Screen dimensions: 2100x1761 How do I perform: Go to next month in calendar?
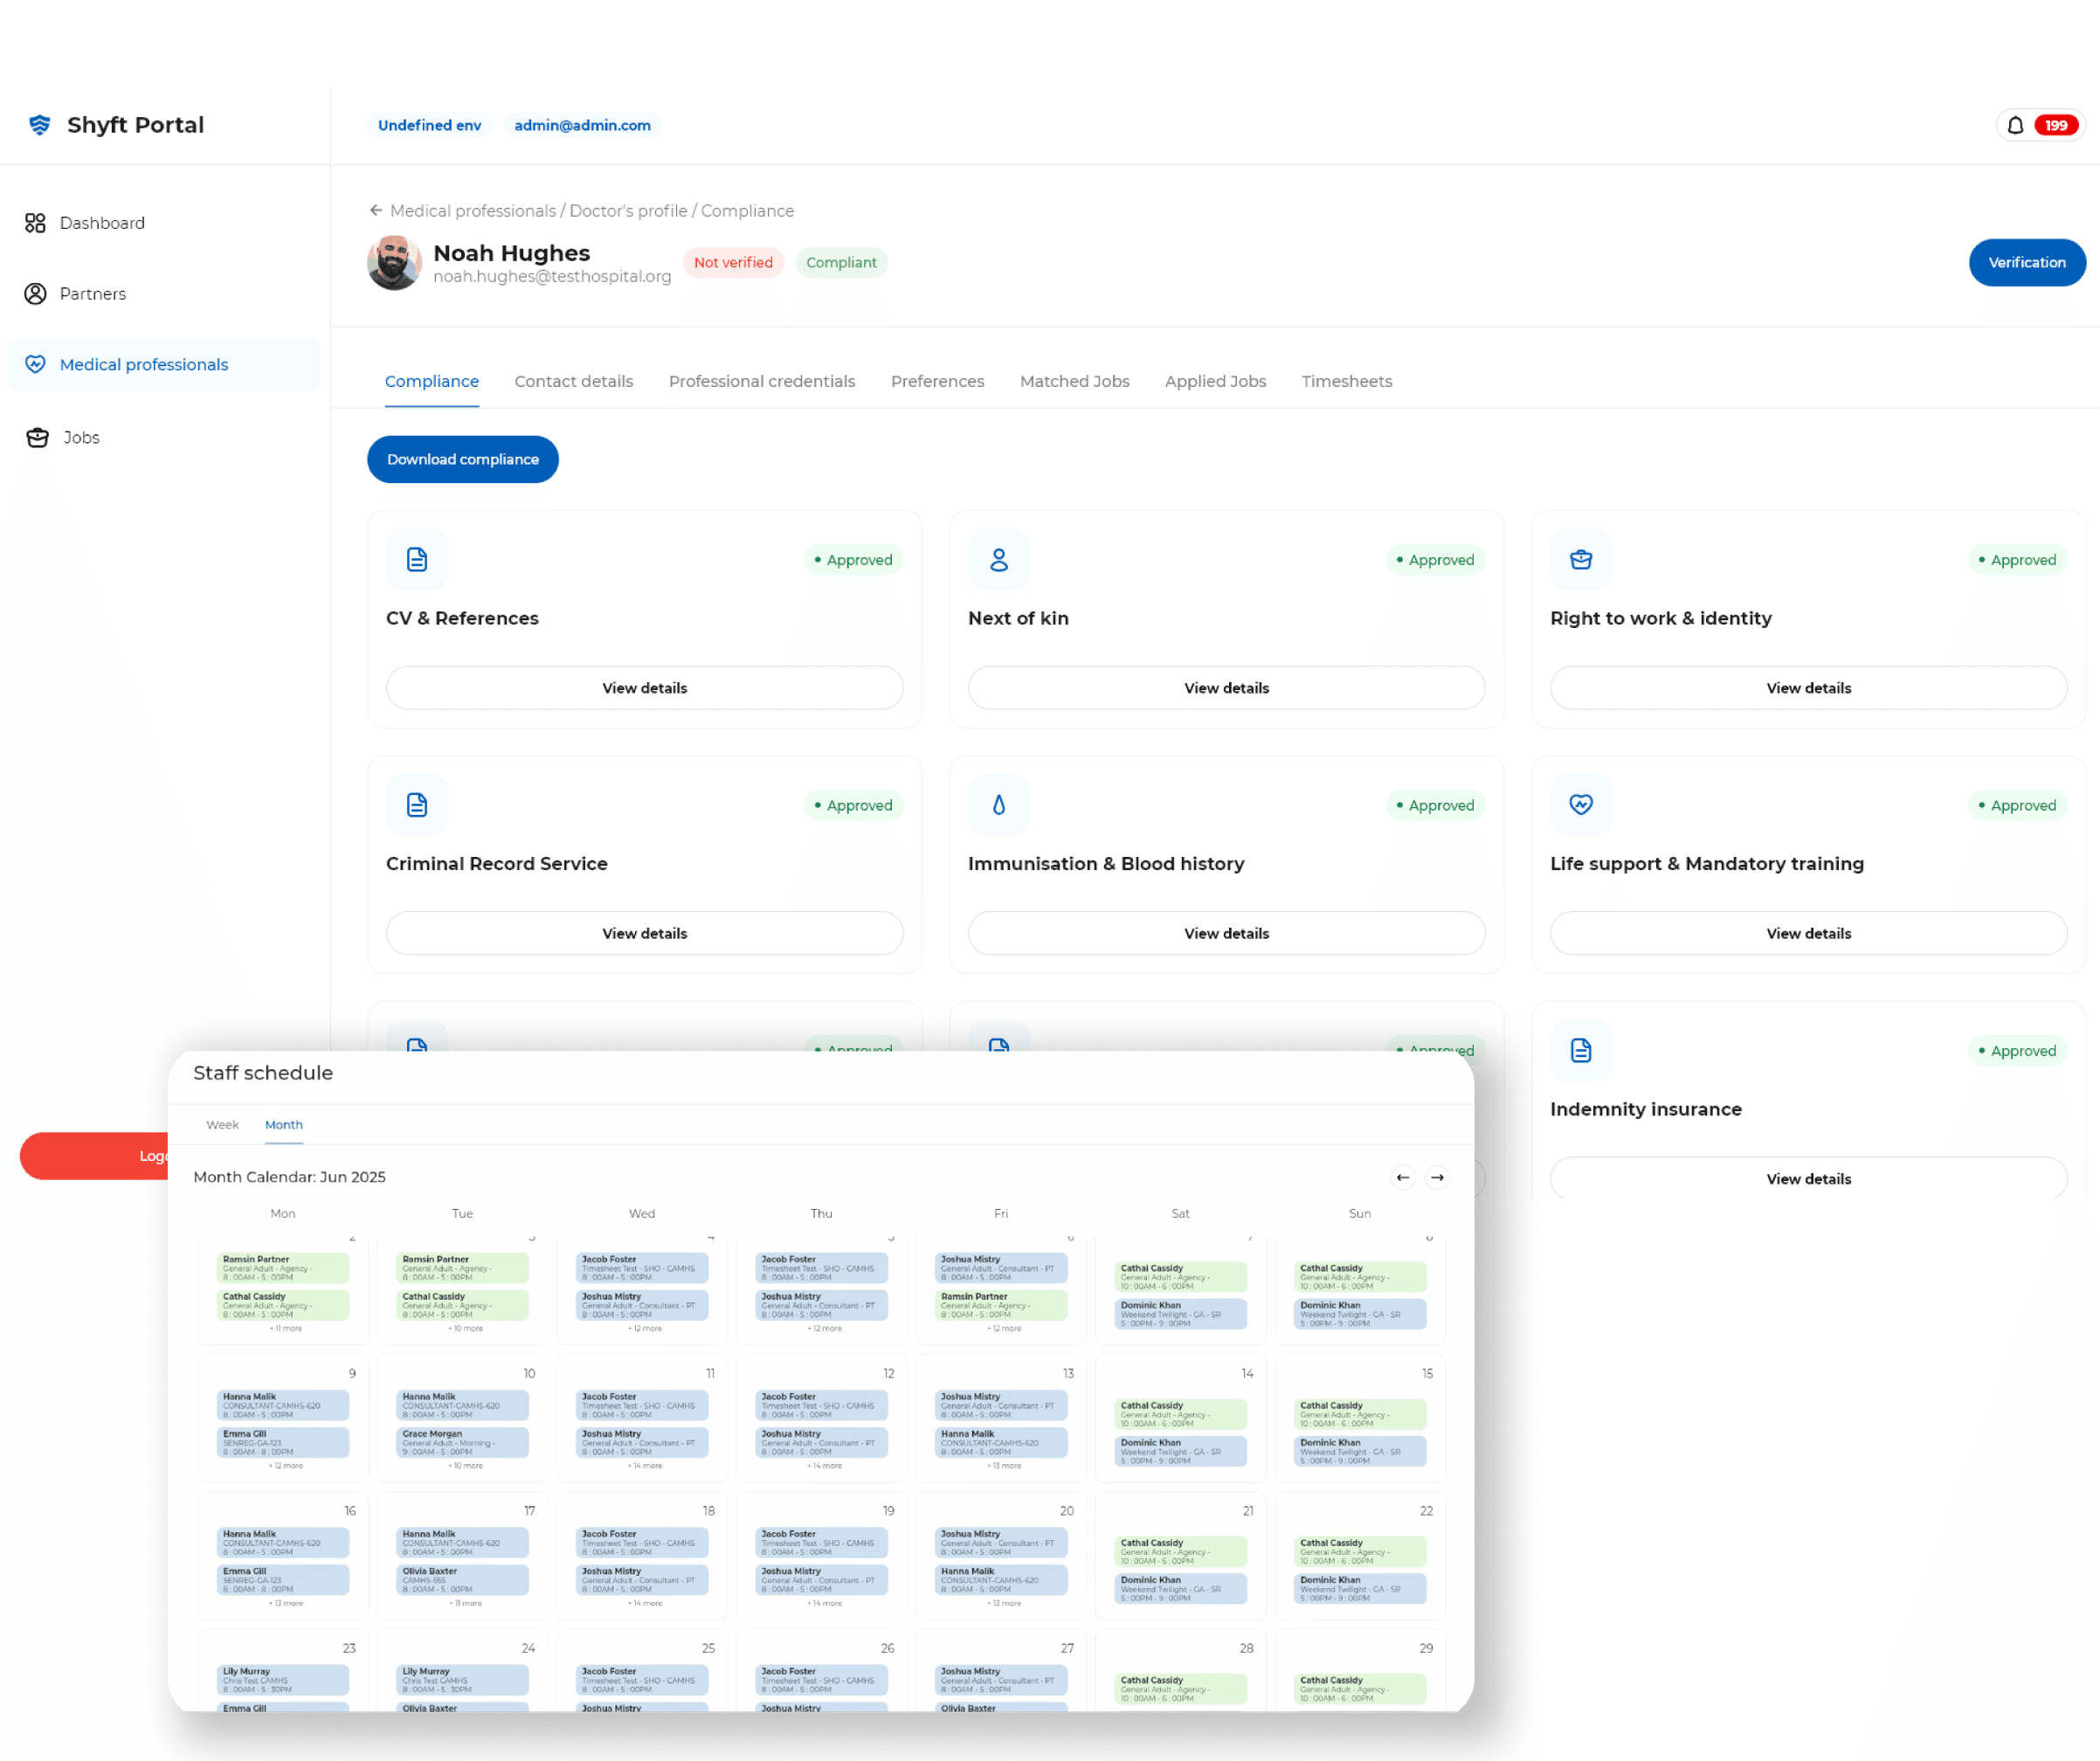tap(1437, 1177)
